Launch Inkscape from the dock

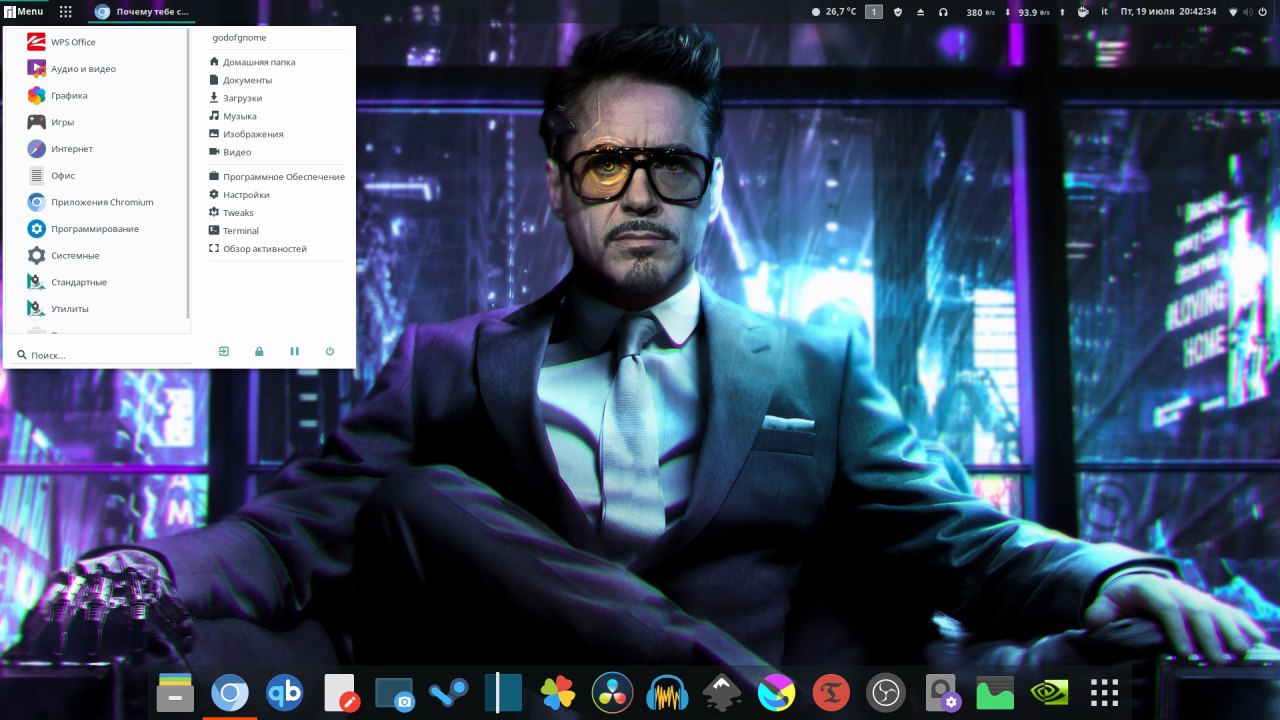tap(722, 692)
